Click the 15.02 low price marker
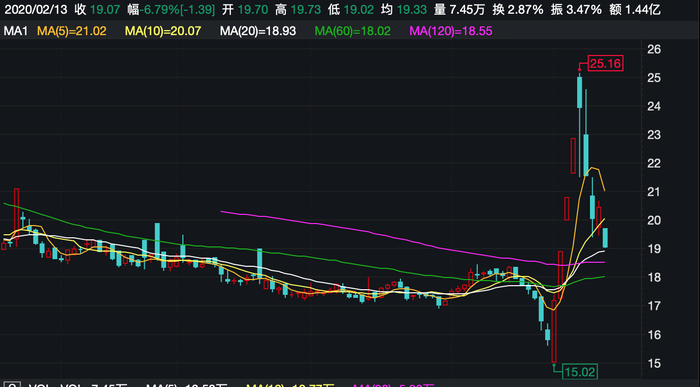Screen dimensions: 700x387 580,372
